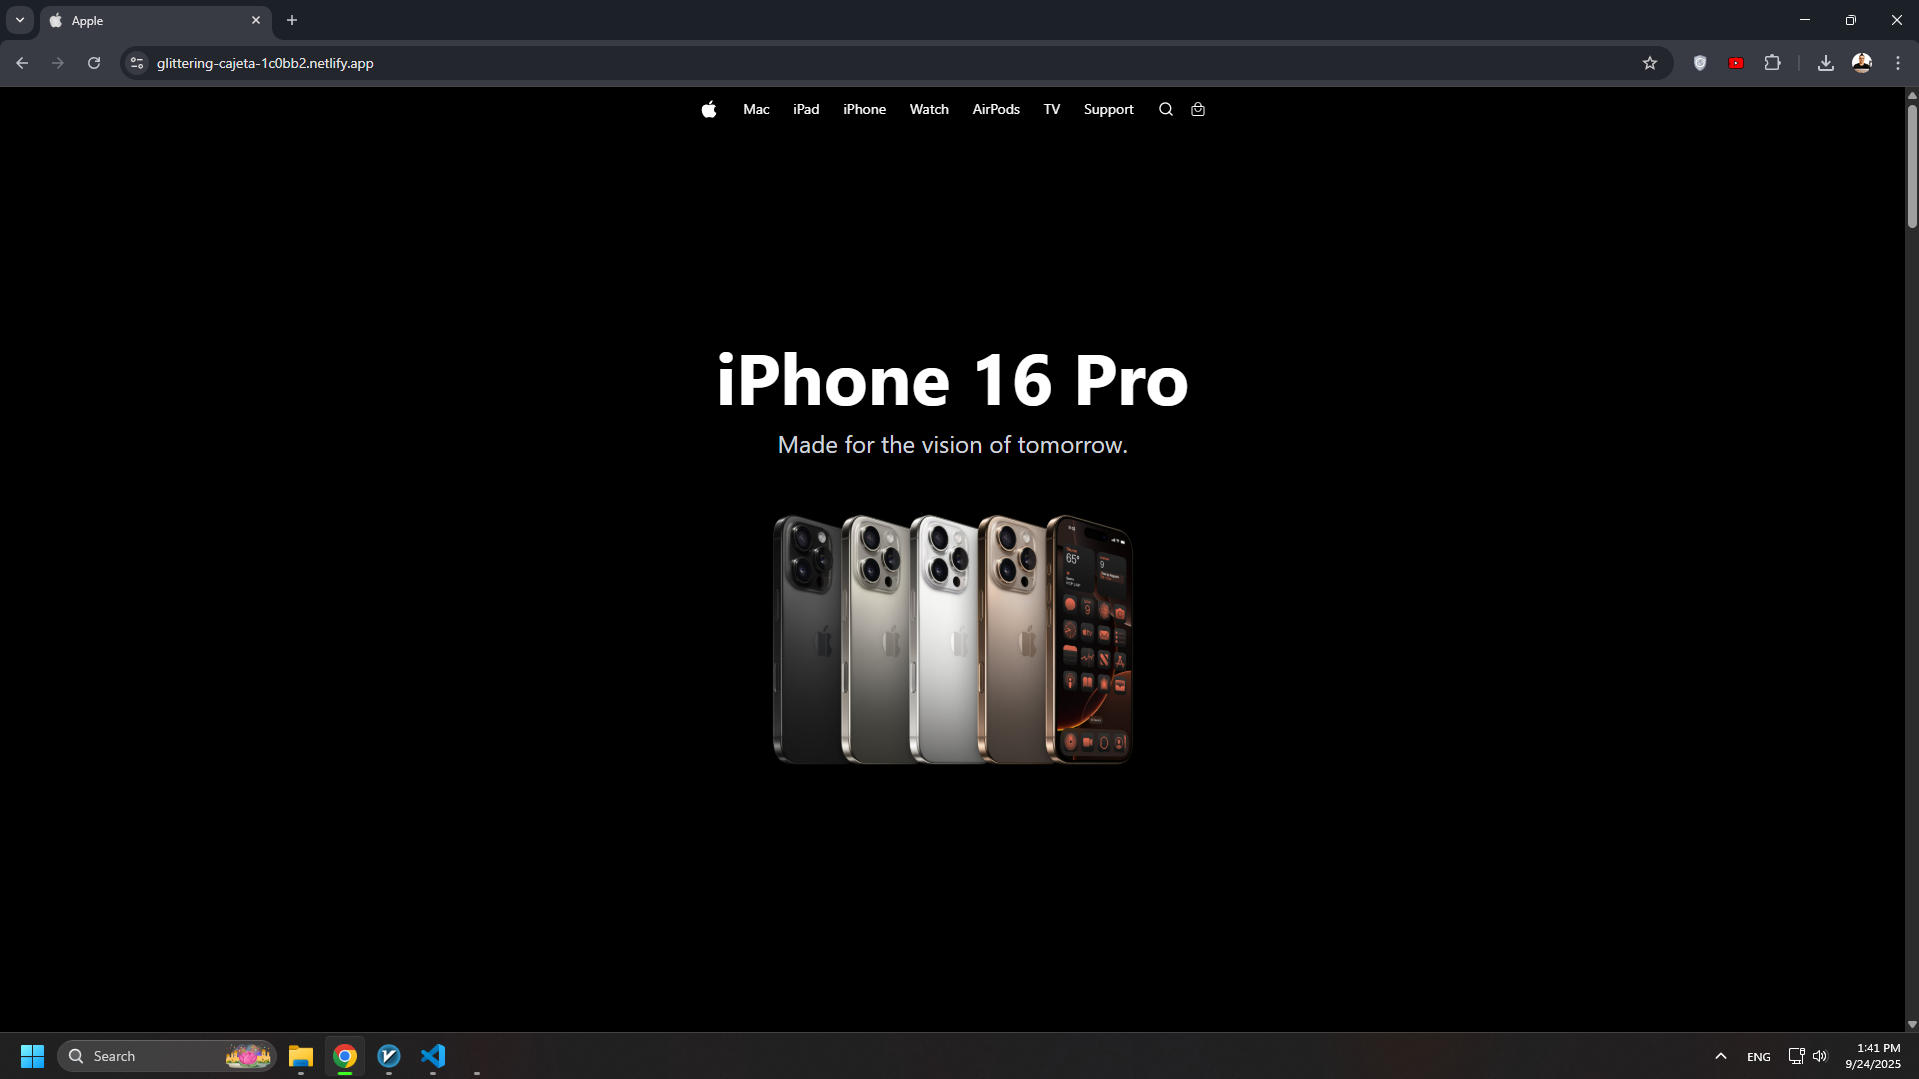
Task: Open the tab search dropdown arrow
Action: 20,20
